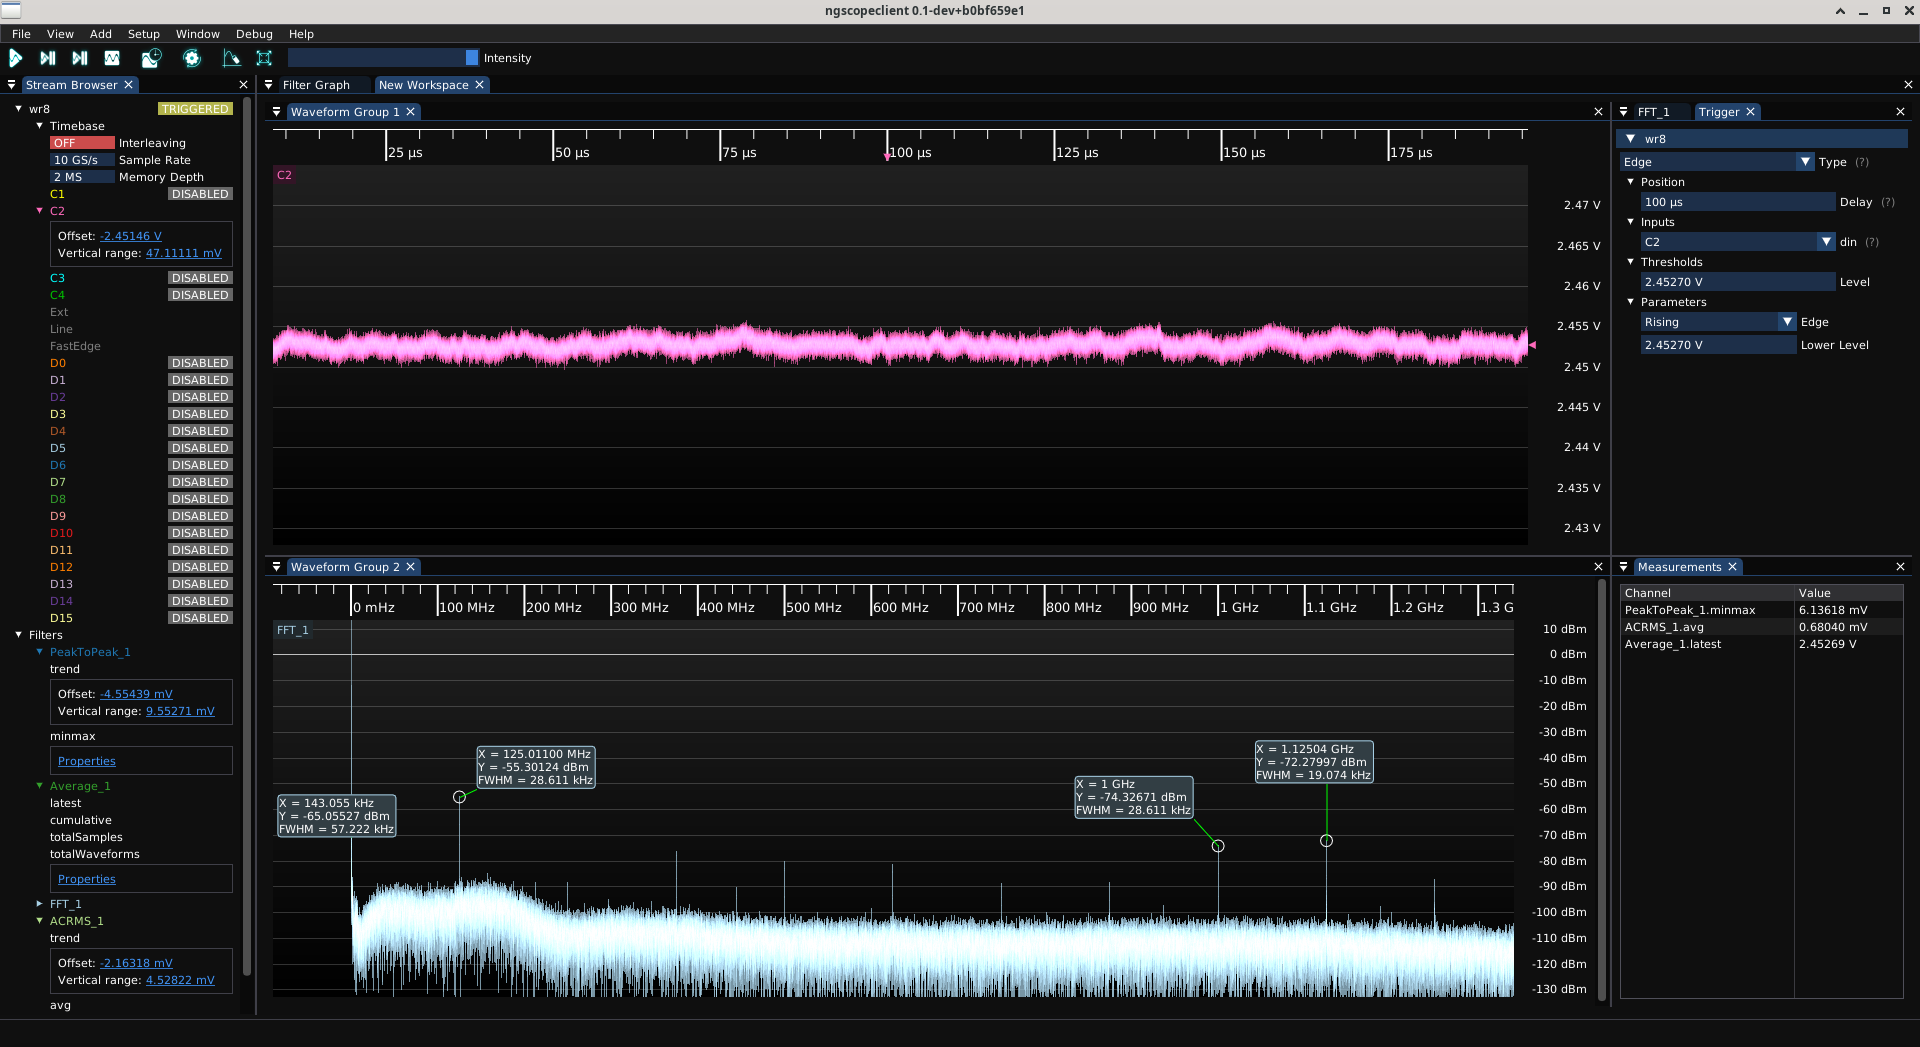The height and width of the screenshot is (1047, 1920).
Task: Close the Waveform Group 2 tab
Action: tap(410, 567)
